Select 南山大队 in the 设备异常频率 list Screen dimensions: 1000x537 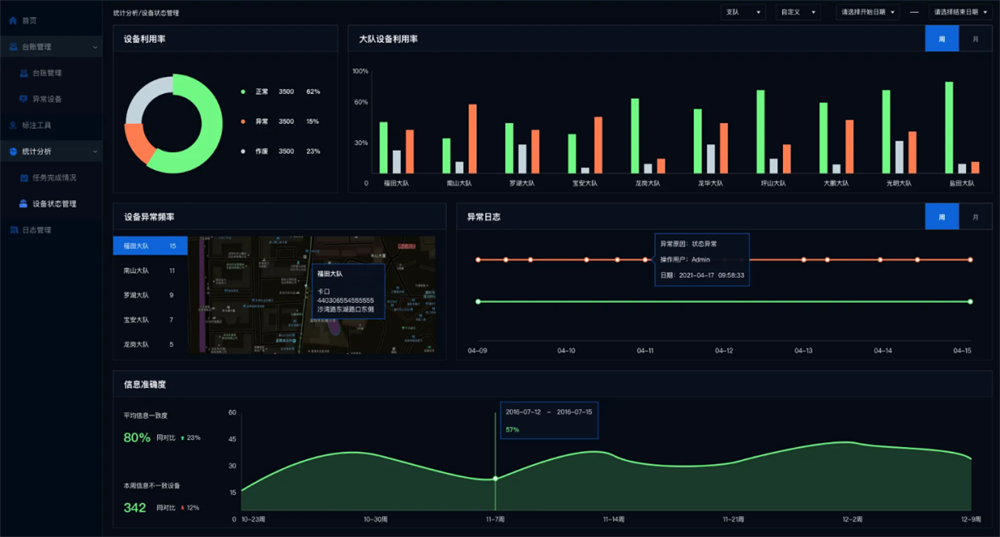(150, 270)
